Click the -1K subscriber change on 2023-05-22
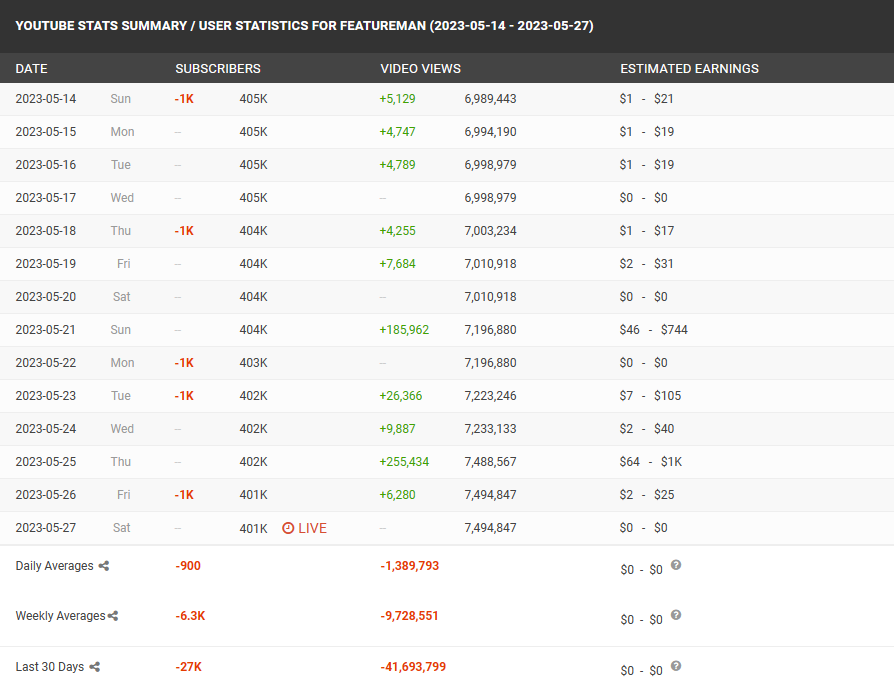894x694 pixels. (x=184, y=363)
